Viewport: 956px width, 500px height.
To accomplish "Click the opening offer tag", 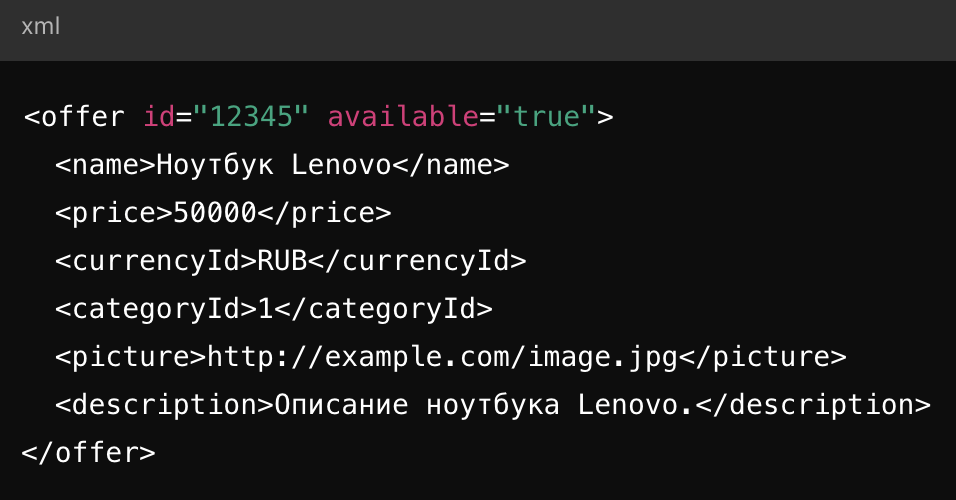I will pos(75,117).
